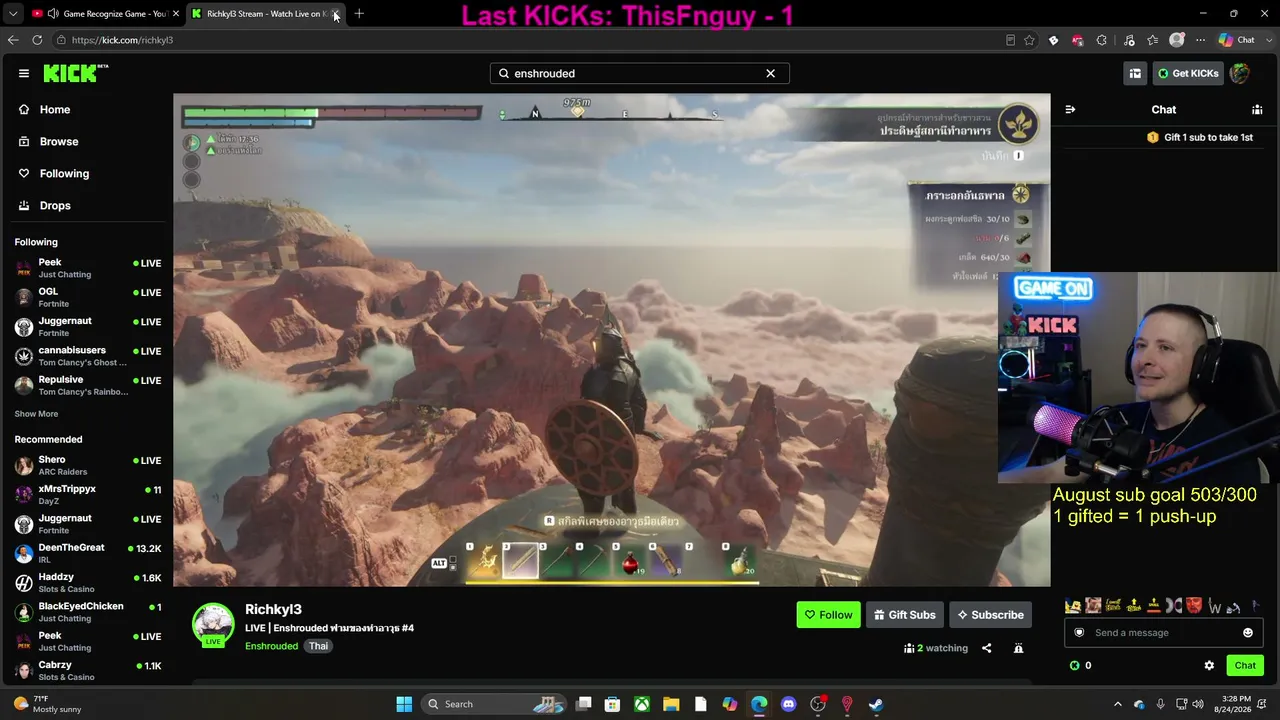Show the chat viewers list
The width and height of the screenshot is (1280, 720).
pyautogui.click(x=1257, y=110)
